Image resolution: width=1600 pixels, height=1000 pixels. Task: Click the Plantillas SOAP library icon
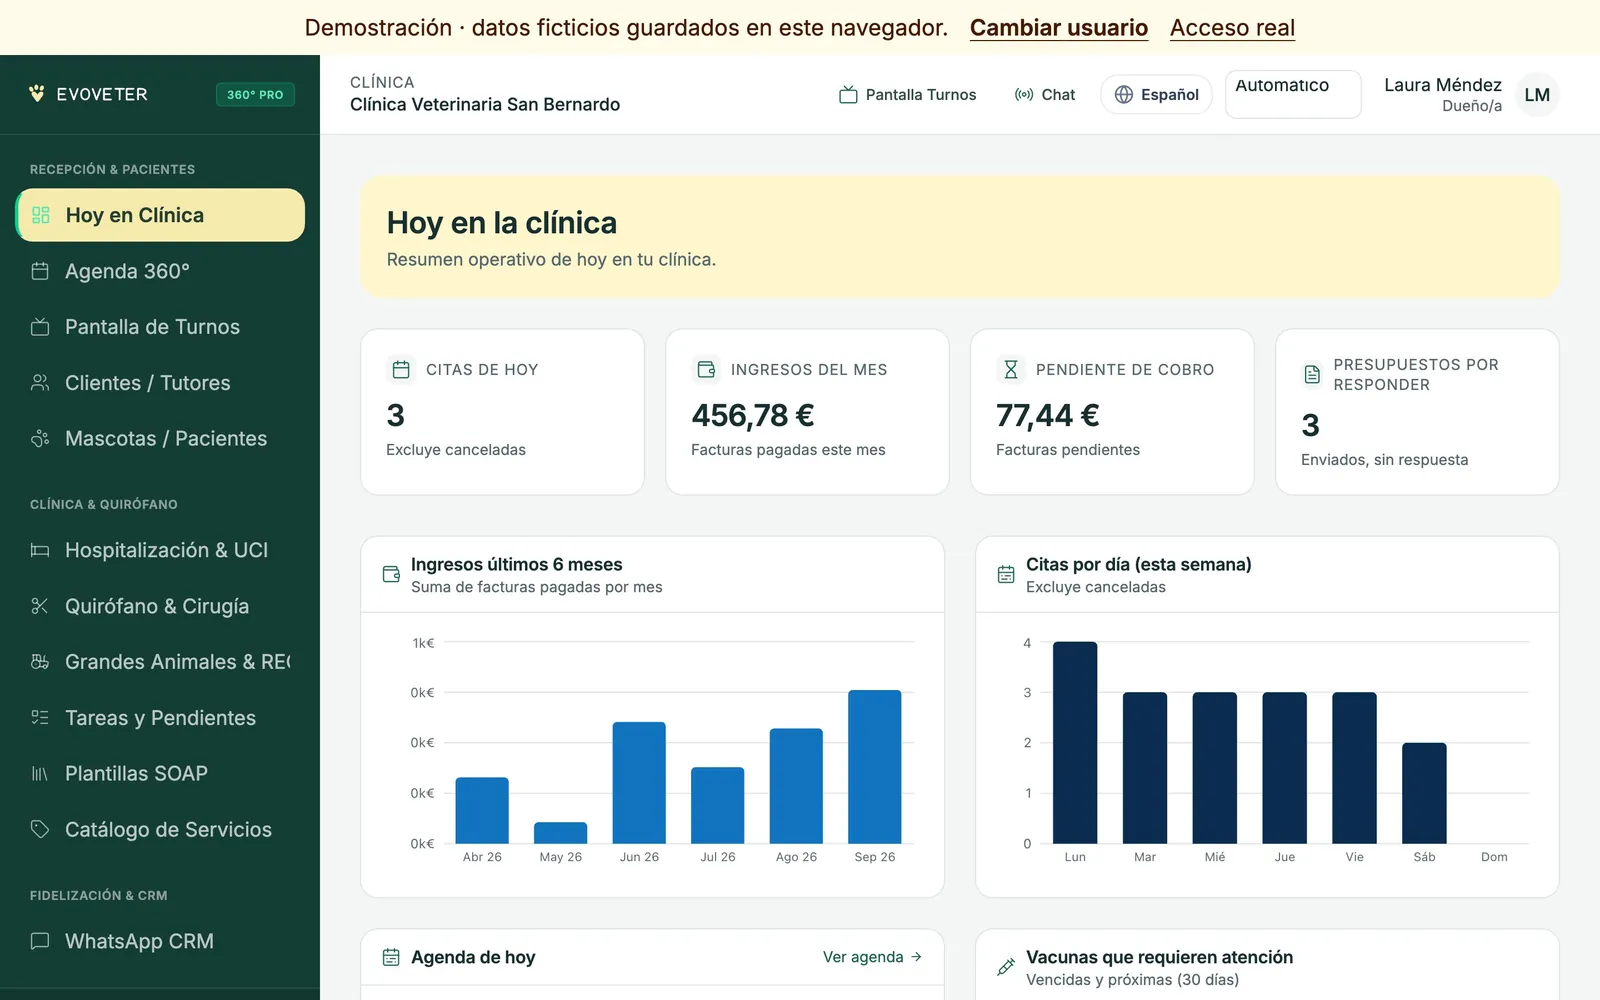click(x=40, y=773)
